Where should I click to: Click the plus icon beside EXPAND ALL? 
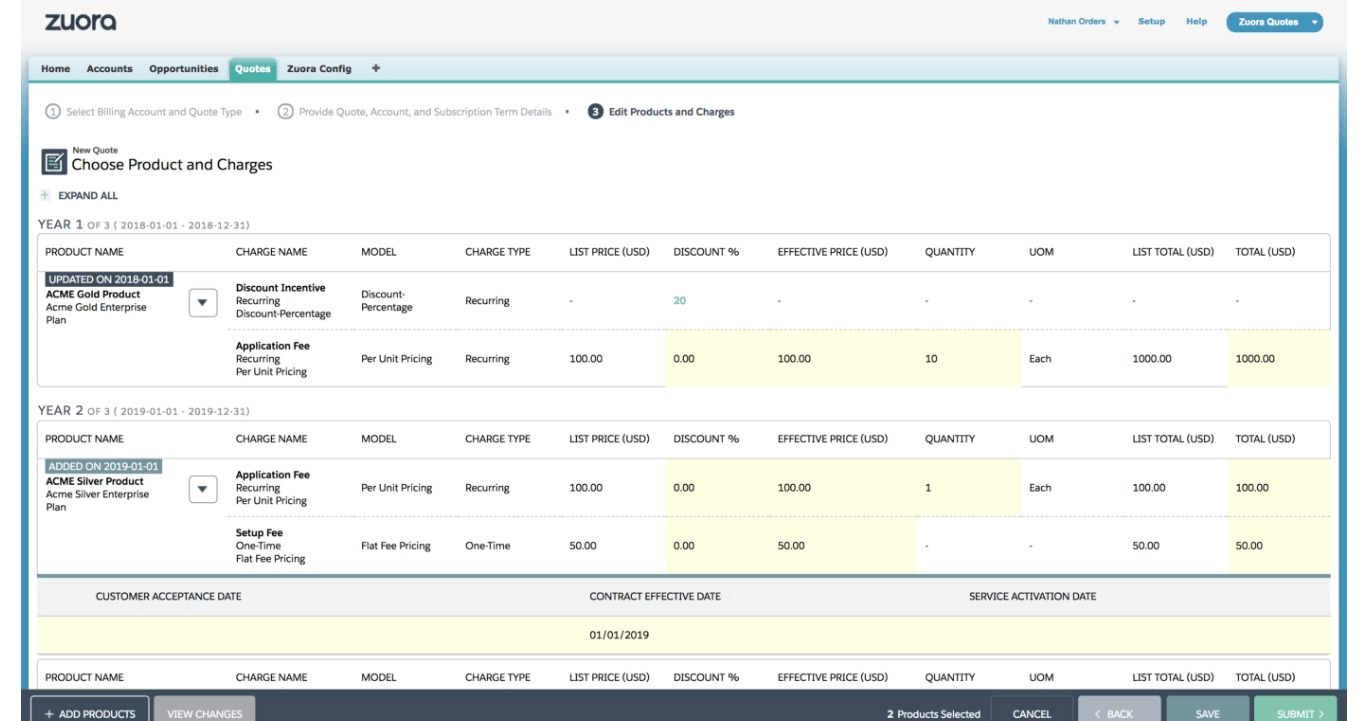tap(44, 195)
